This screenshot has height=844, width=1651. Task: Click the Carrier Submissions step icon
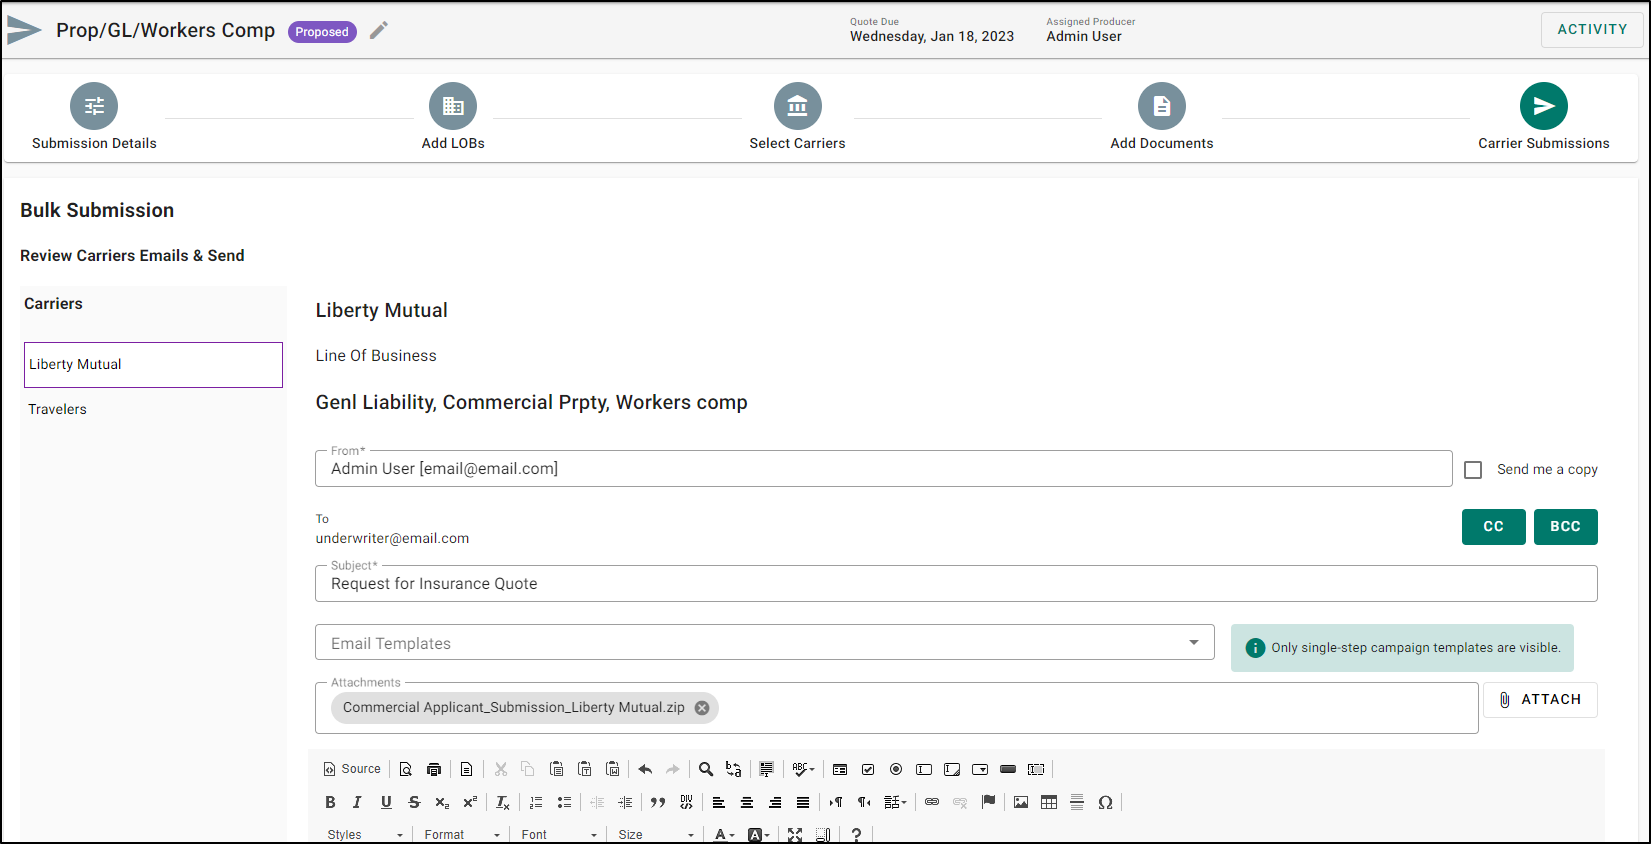1544,106
